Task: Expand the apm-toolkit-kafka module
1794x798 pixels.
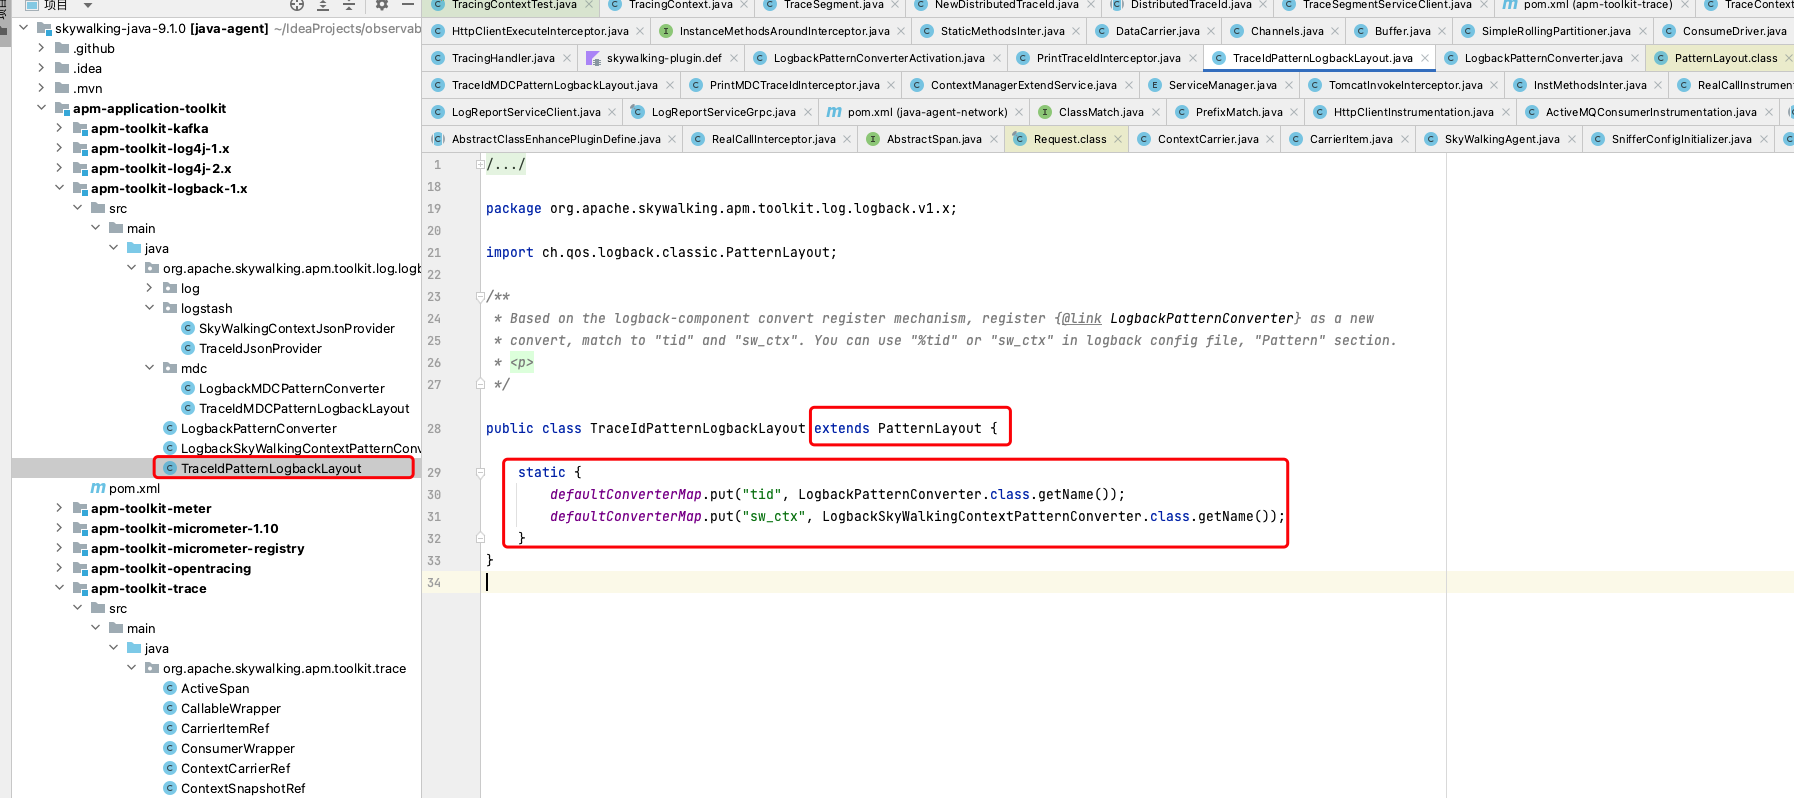Action: [59, 128]
